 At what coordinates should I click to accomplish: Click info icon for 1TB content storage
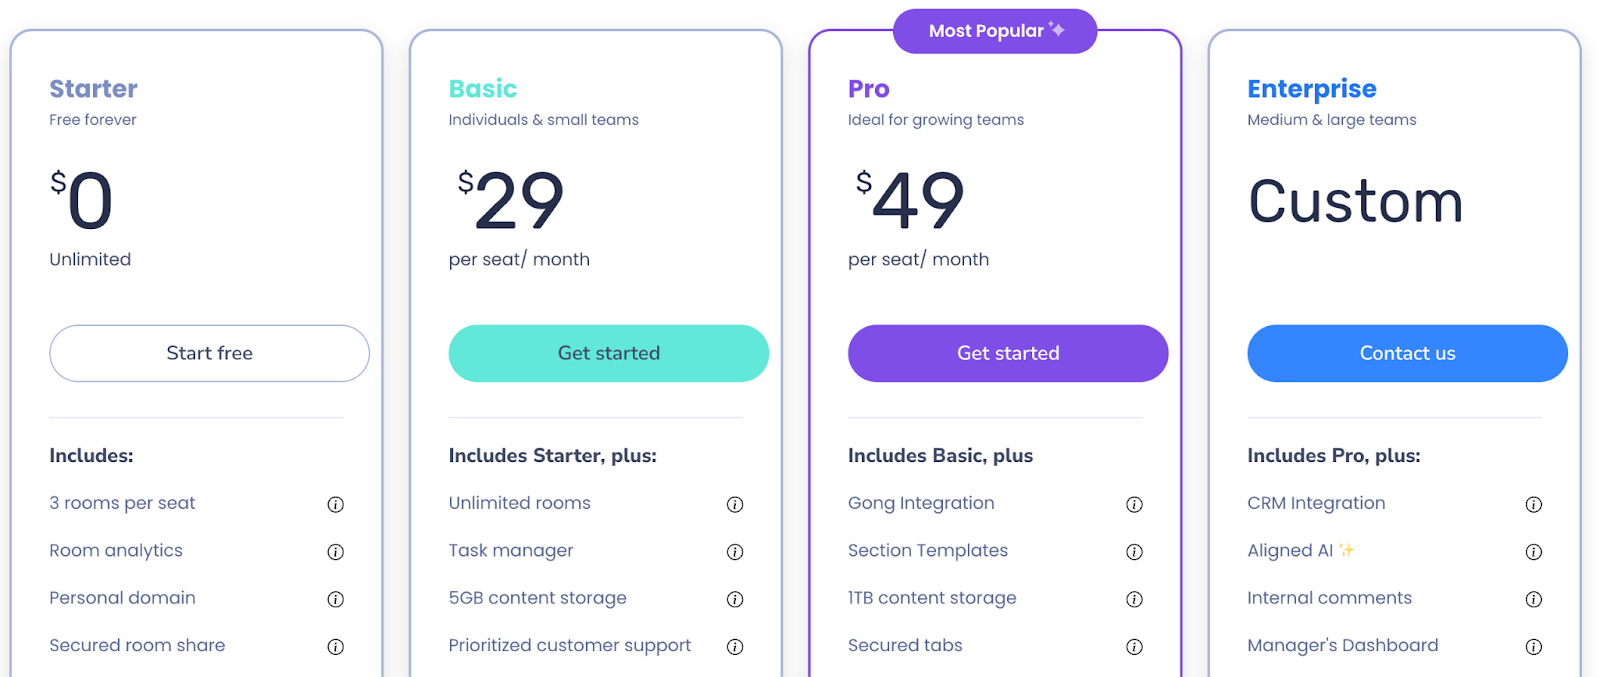coord(1134,599)
